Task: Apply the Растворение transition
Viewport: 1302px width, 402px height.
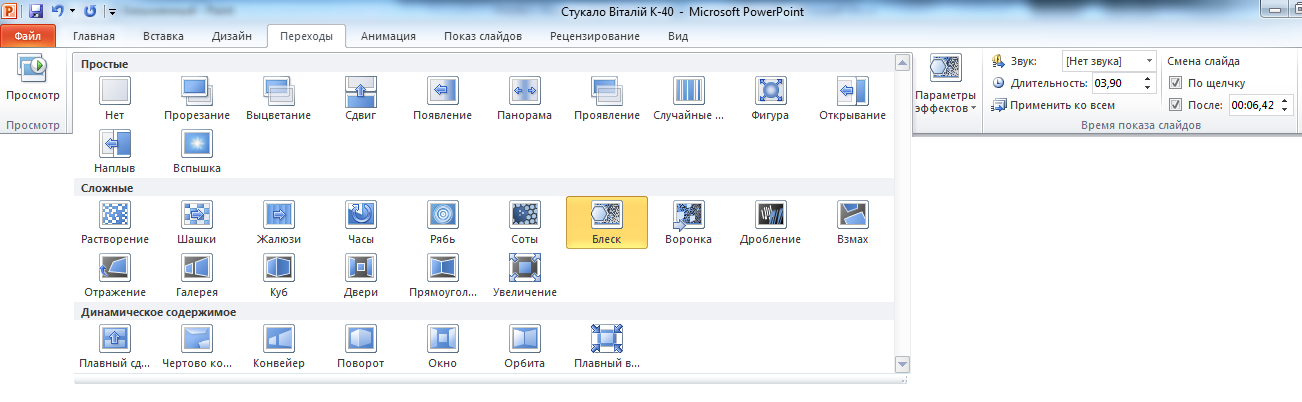Action: pos(115,222)
